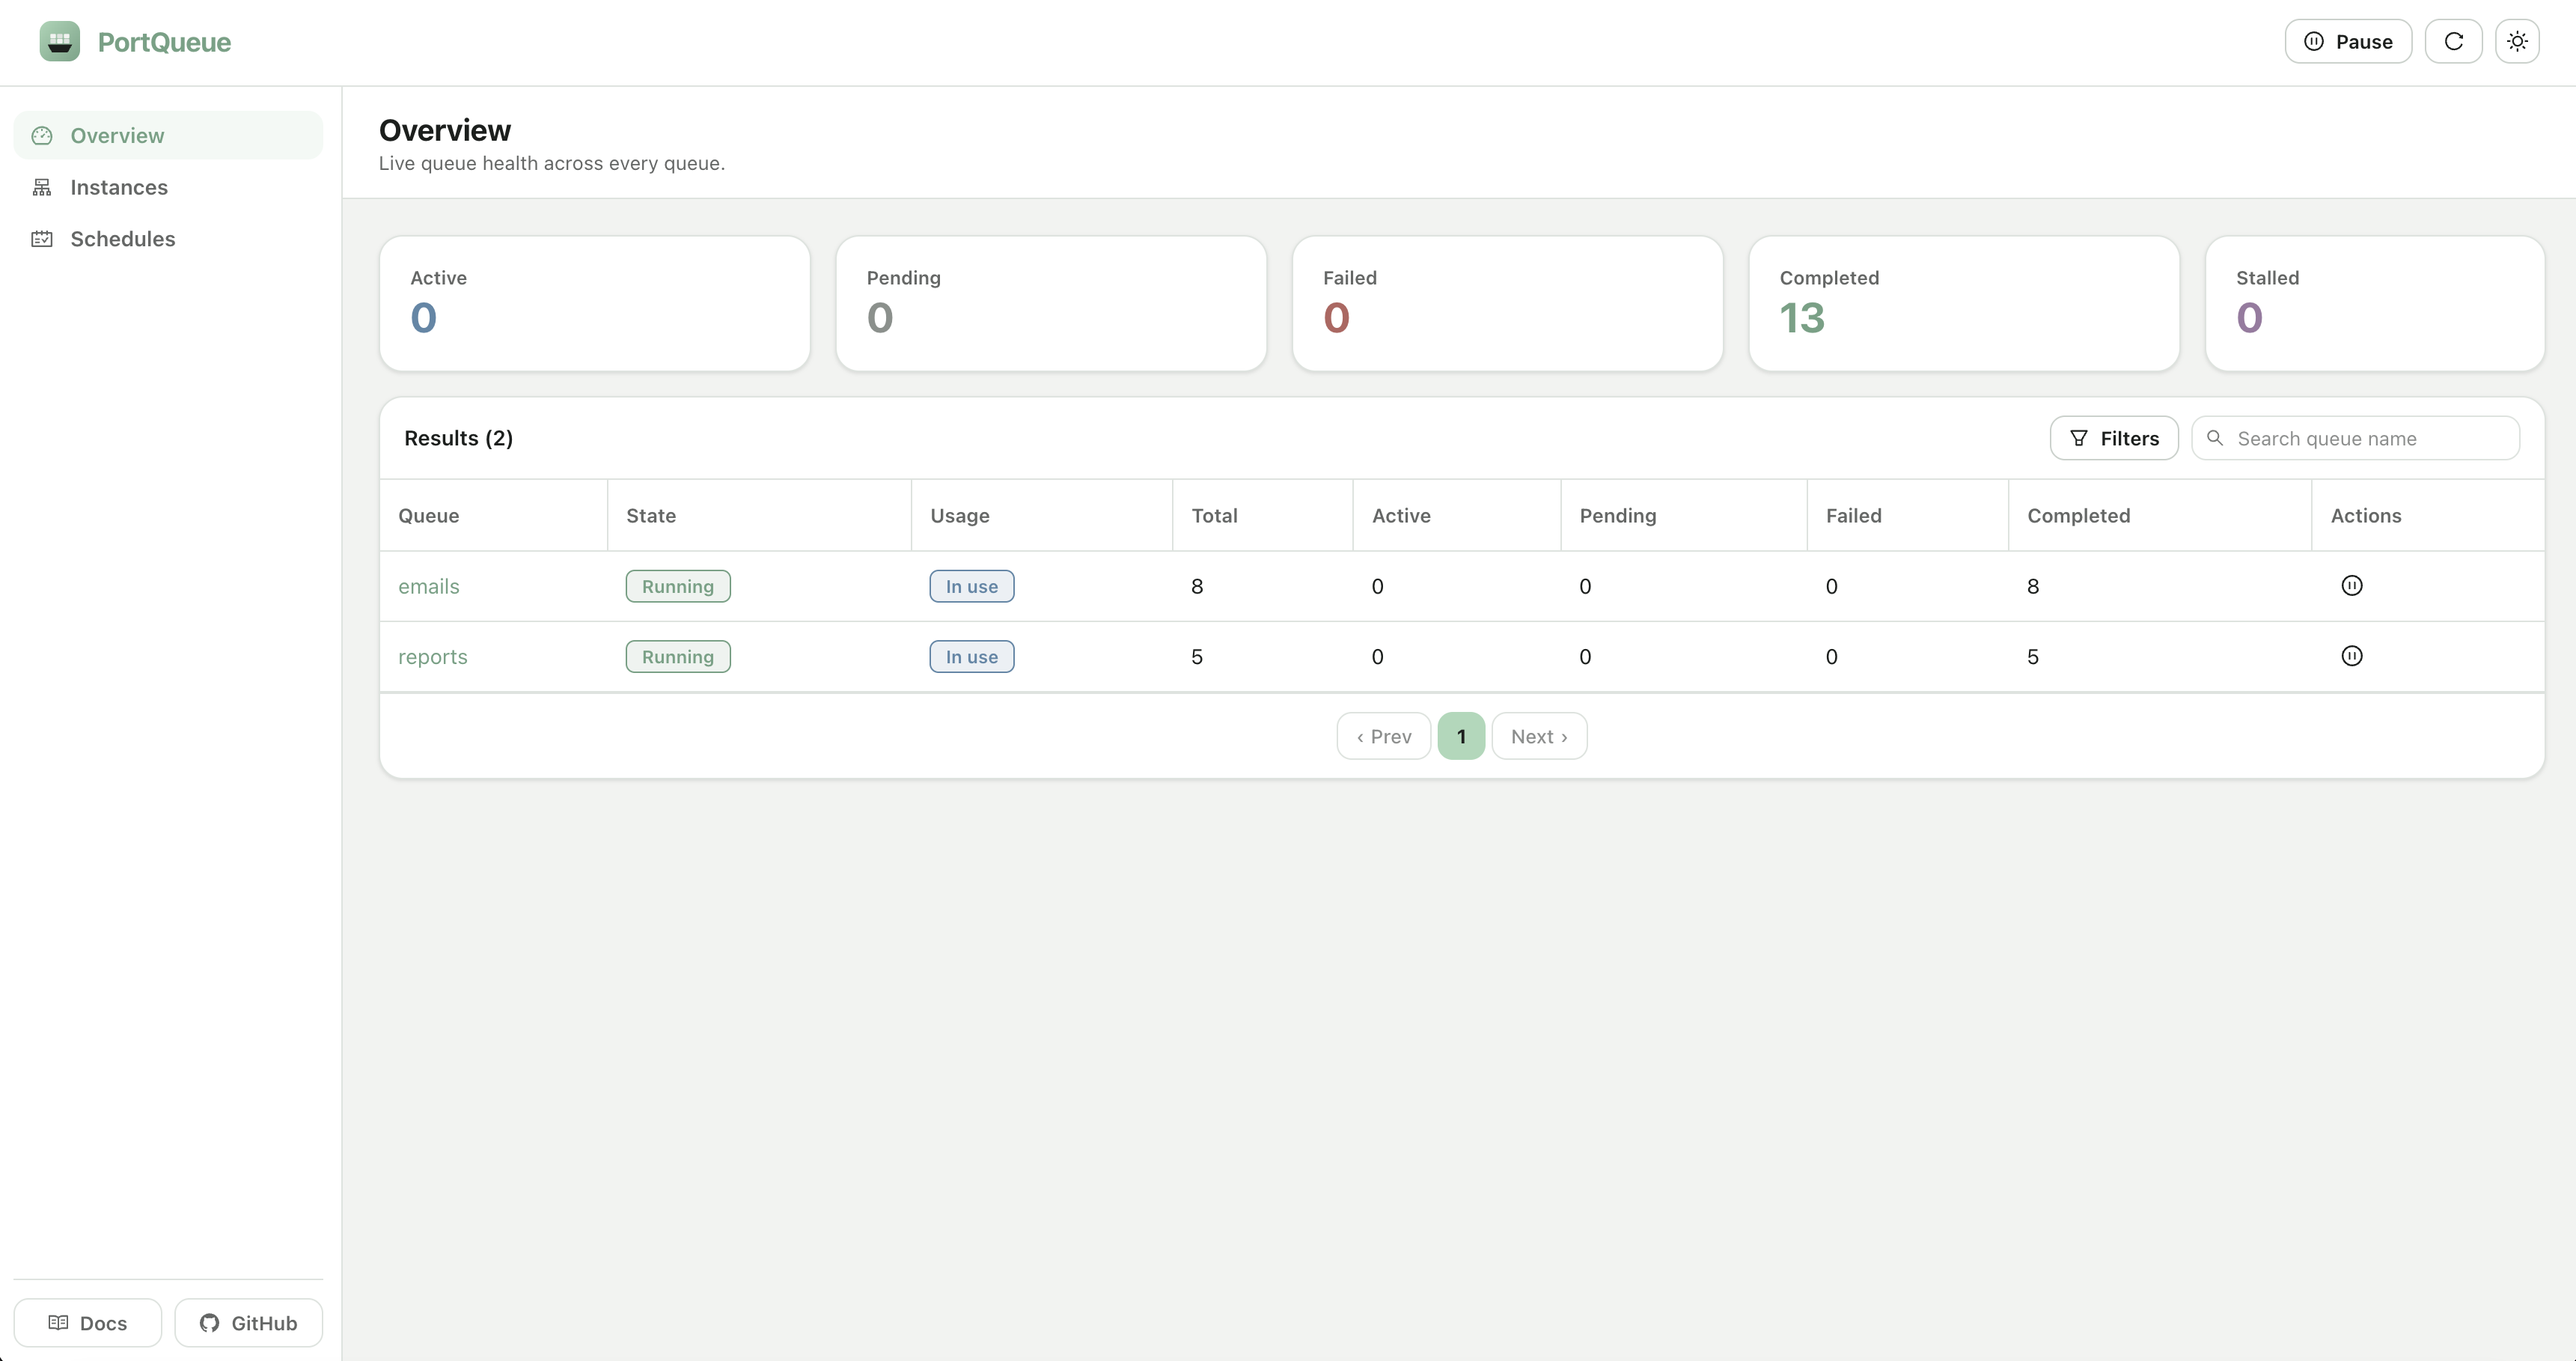Click the Total value 8 for emails
Image resolution: width=2576 pixels, height=1361 pixels.
pos(1197,587)
